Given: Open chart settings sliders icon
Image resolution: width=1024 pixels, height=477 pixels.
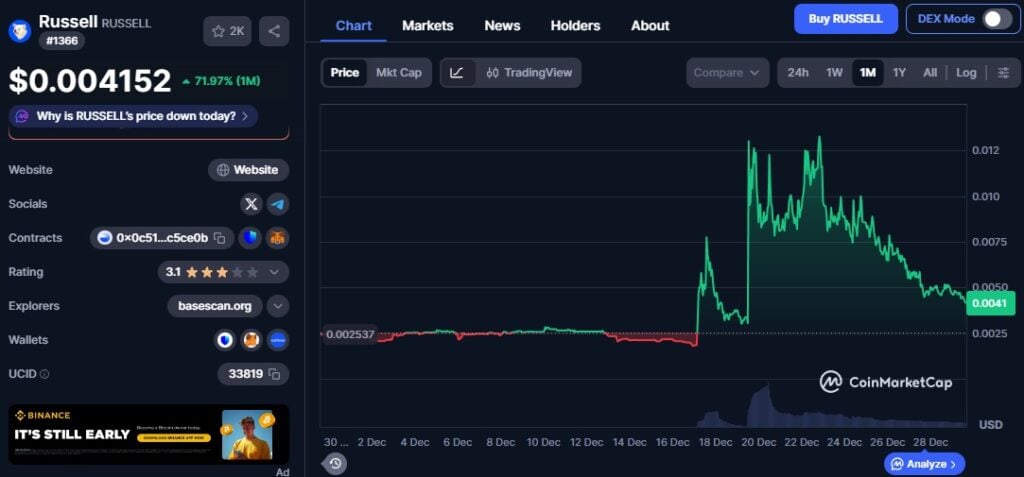Looking at the screenshot, I should click(1003, 73).
